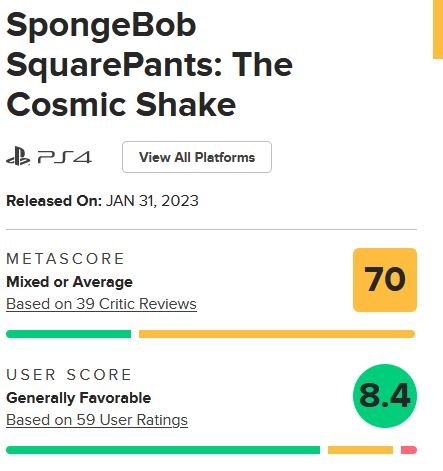Select the green positive critic reviews bar
Screen dimensions: 443x471
[x=69, y=334]
